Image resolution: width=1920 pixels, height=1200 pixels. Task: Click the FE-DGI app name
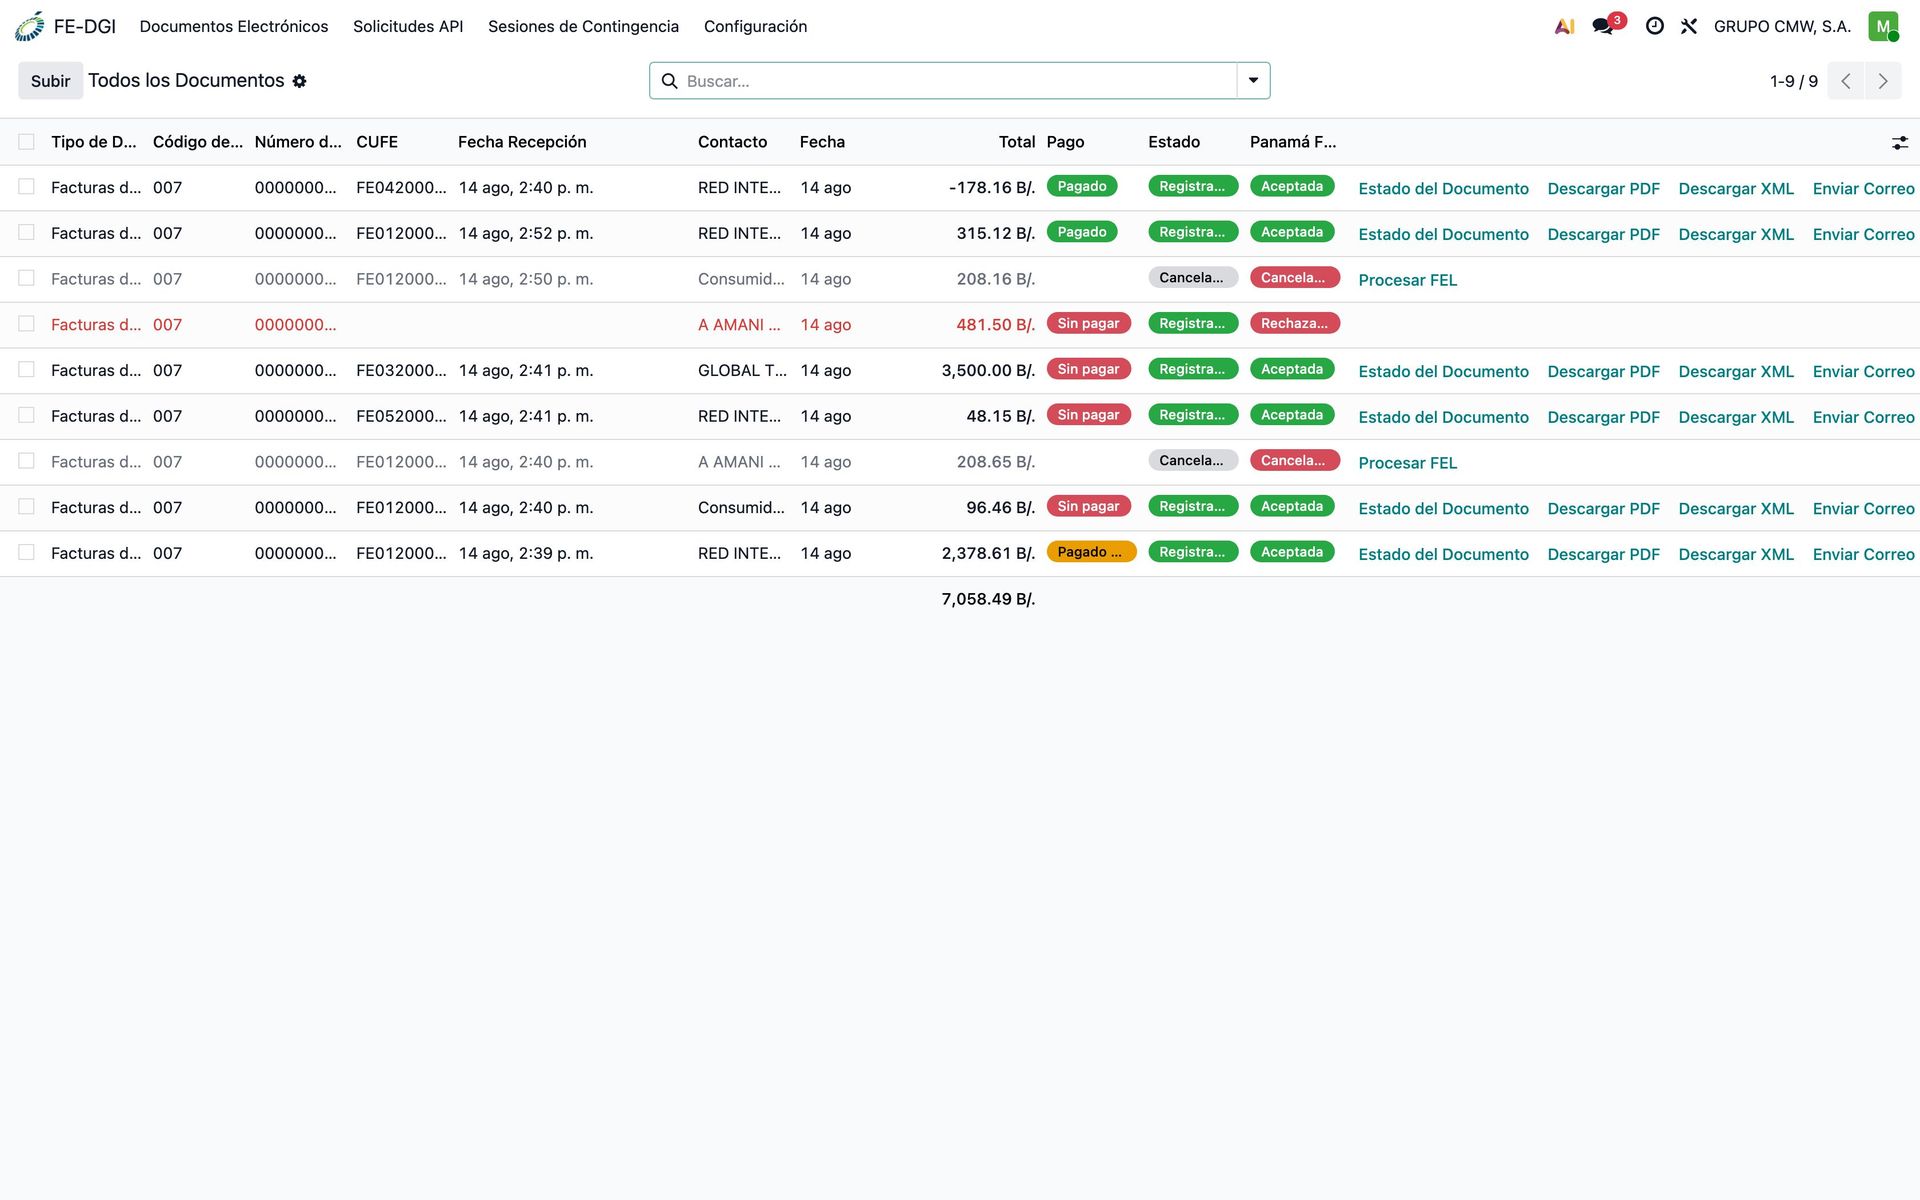85,26
